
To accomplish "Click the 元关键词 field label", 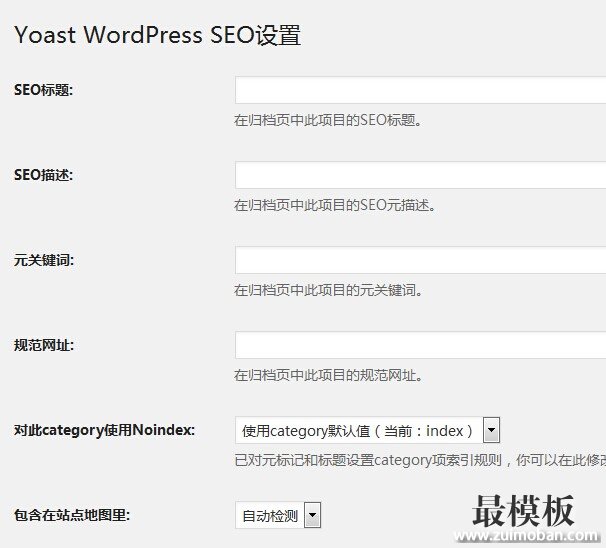I will click(x=44, y=260).
